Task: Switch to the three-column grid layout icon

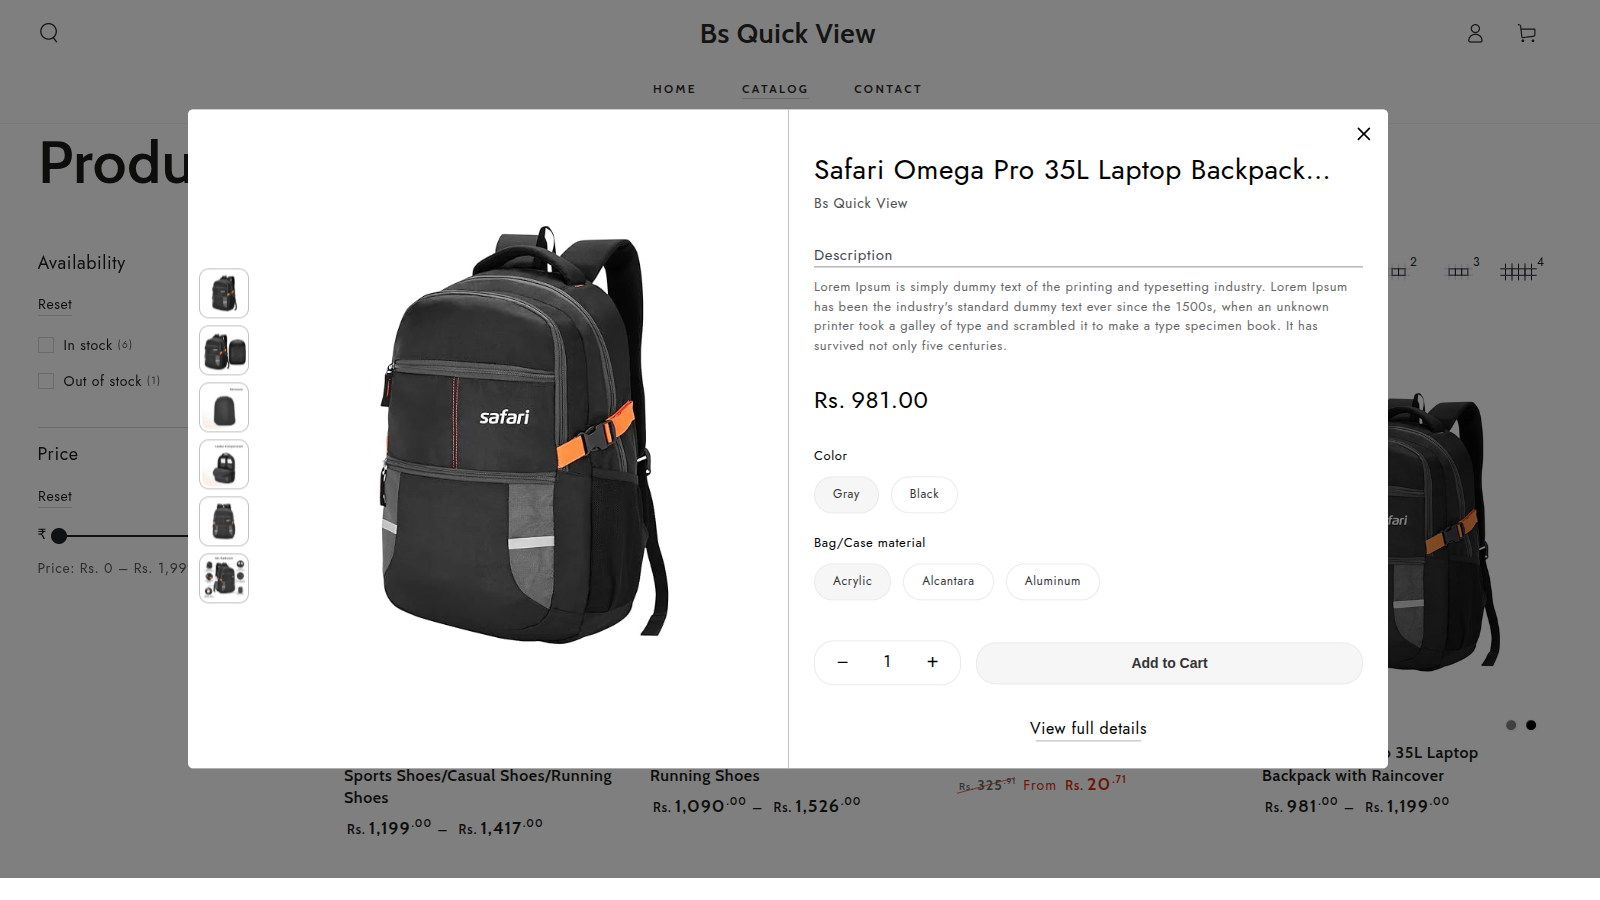Action: click(1459, 271)
